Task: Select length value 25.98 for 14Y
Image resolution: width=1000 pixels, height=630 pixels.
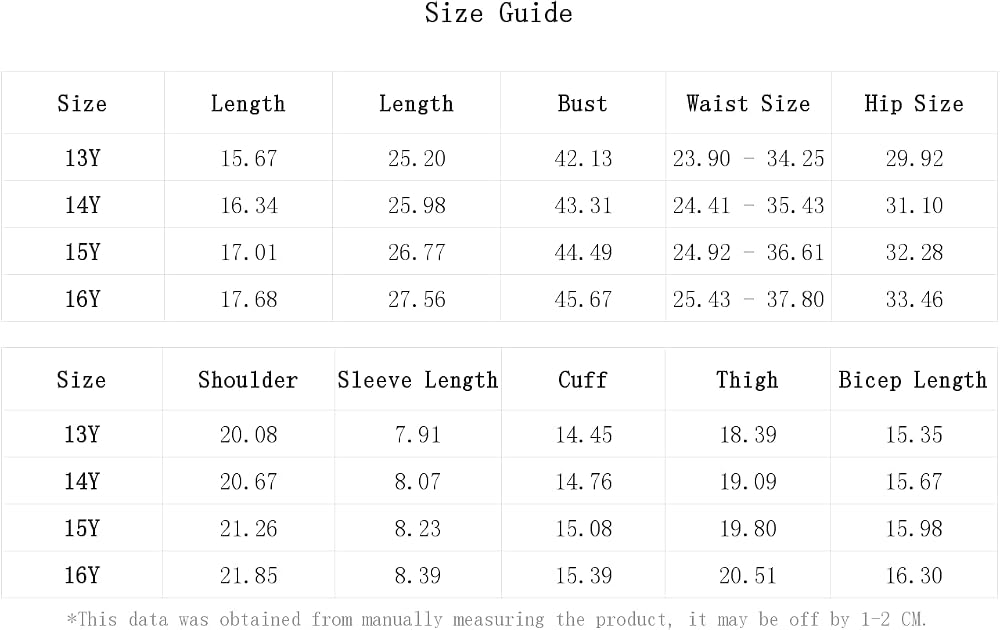Action: tap(416, 205)
